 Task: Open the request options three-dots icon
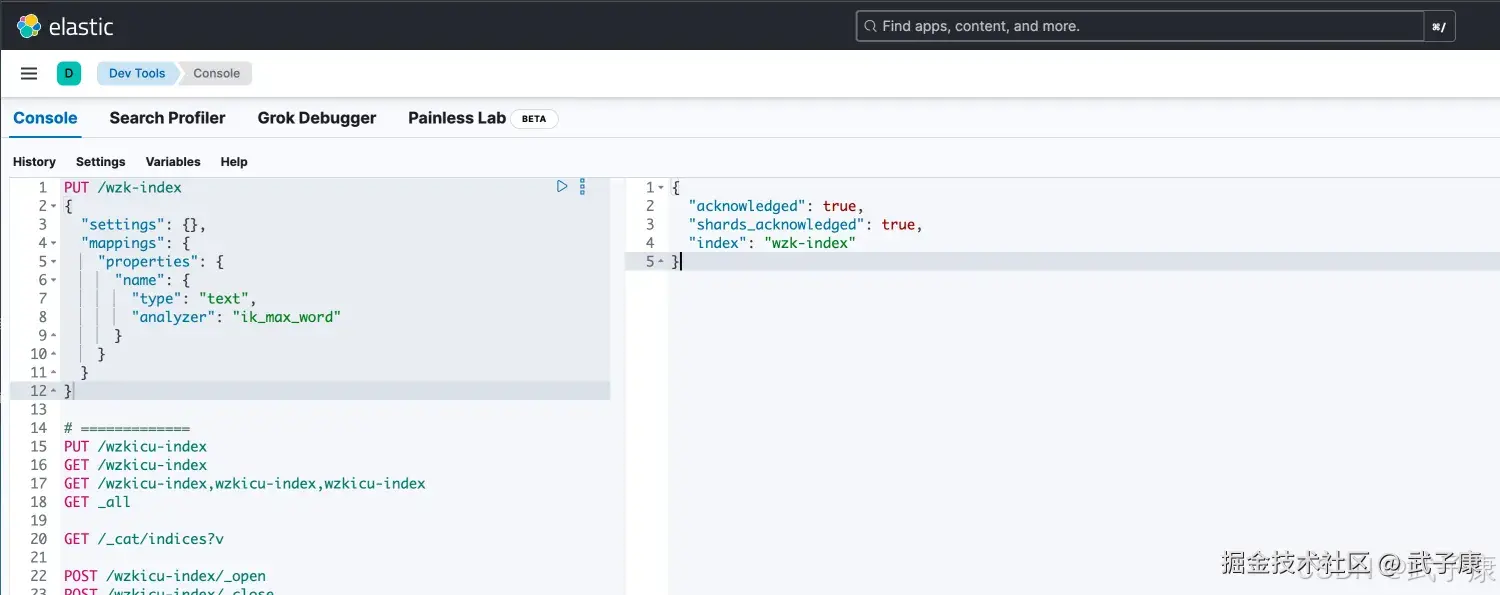[582, 186]
